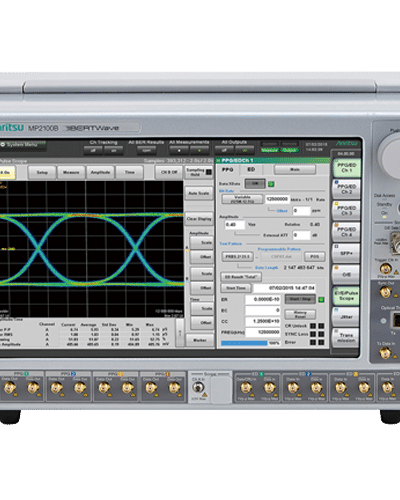Toggle the Data/XData ON output button
The height and width of the screenshot is (500, 400).
255,184
